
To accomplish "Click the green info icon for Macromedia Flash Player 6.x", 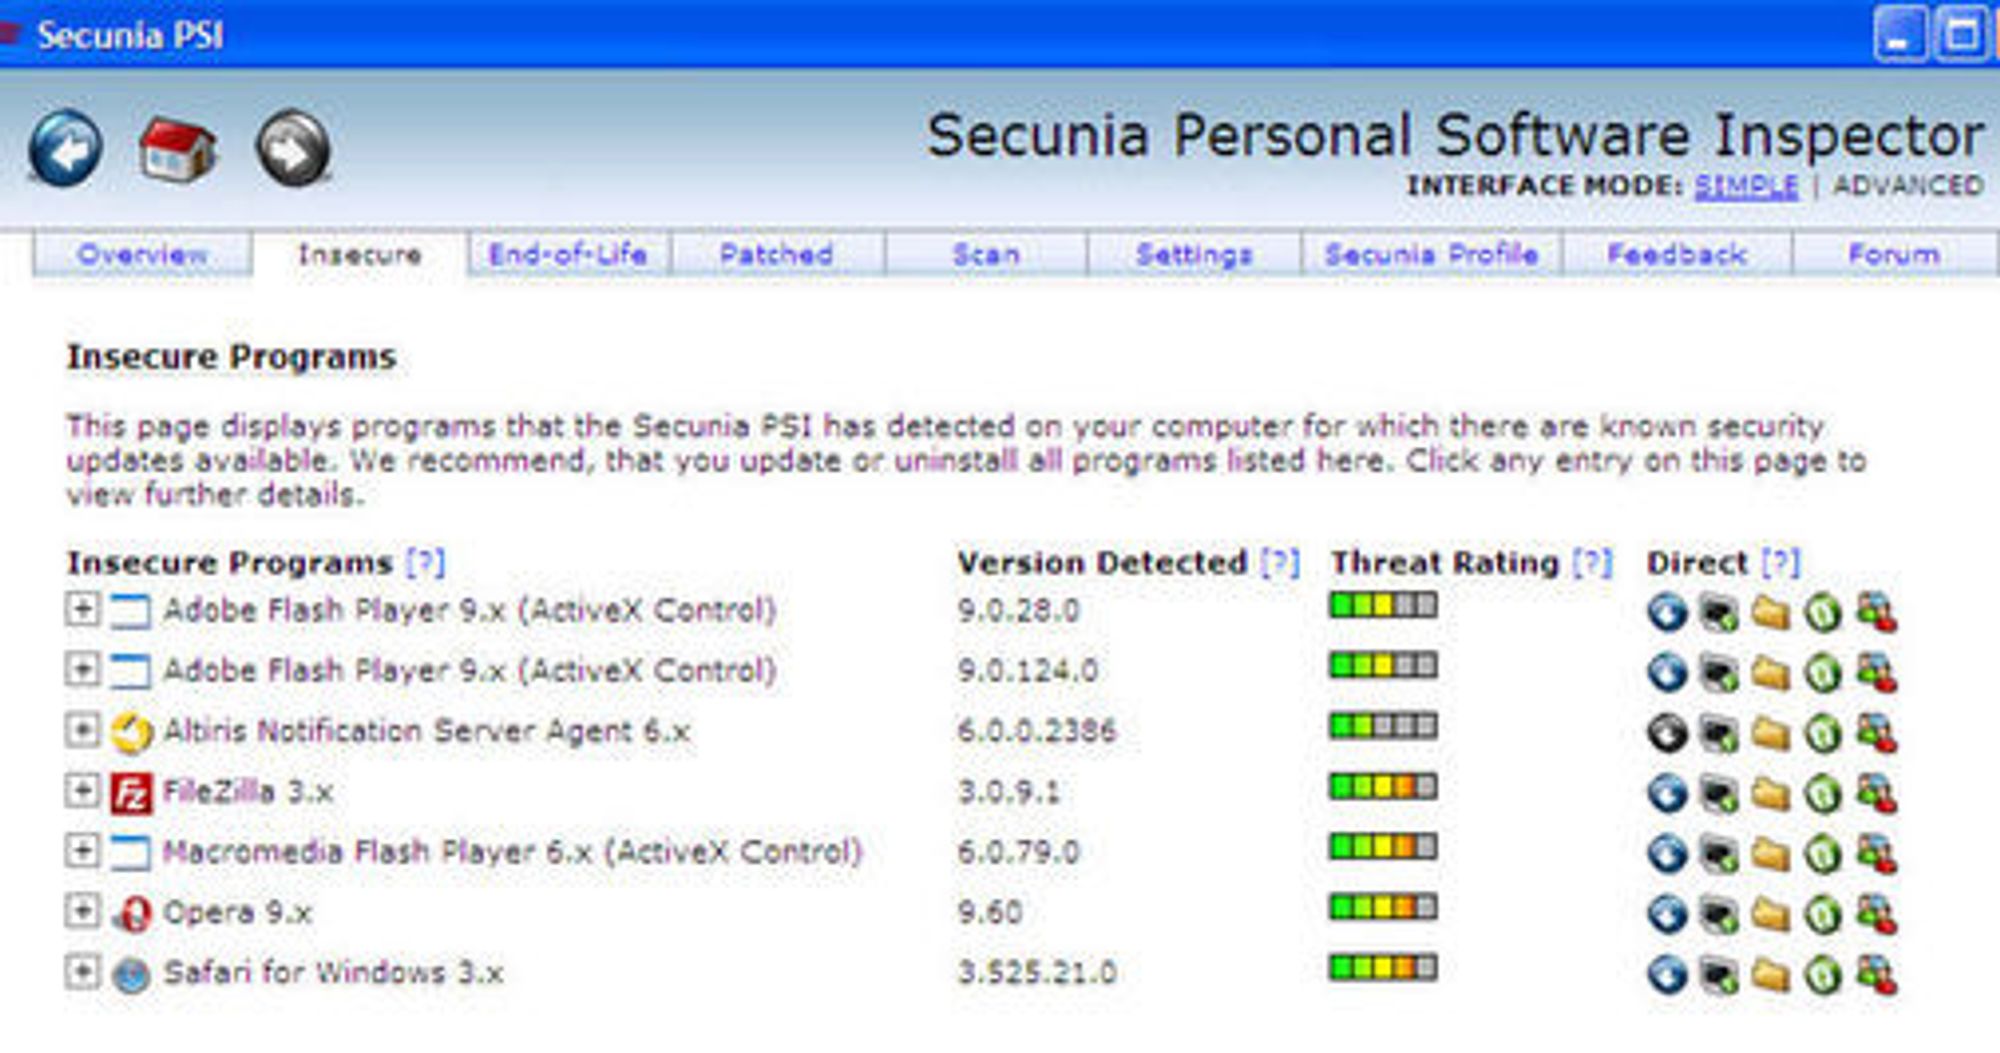I will (1823, 853).
